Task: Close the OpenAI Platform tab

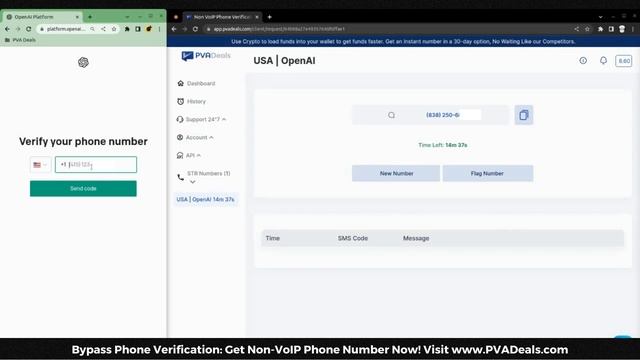Action: [77, 17]
